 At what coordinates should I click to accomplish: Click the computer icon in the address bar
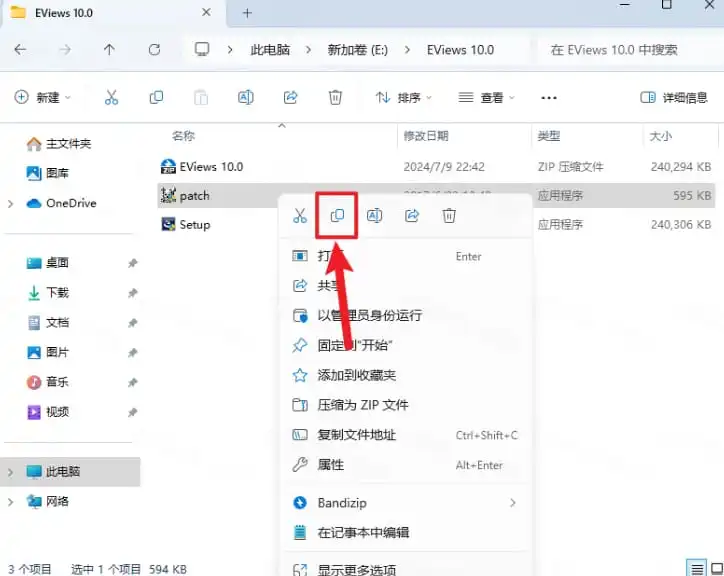[x=202, y=49]
